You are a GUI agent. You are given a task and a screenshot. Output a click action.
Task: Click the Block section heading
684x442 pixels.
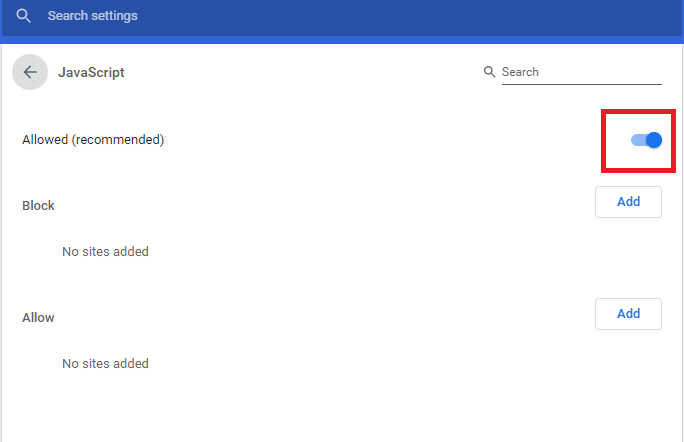click(x=38, y=205)
